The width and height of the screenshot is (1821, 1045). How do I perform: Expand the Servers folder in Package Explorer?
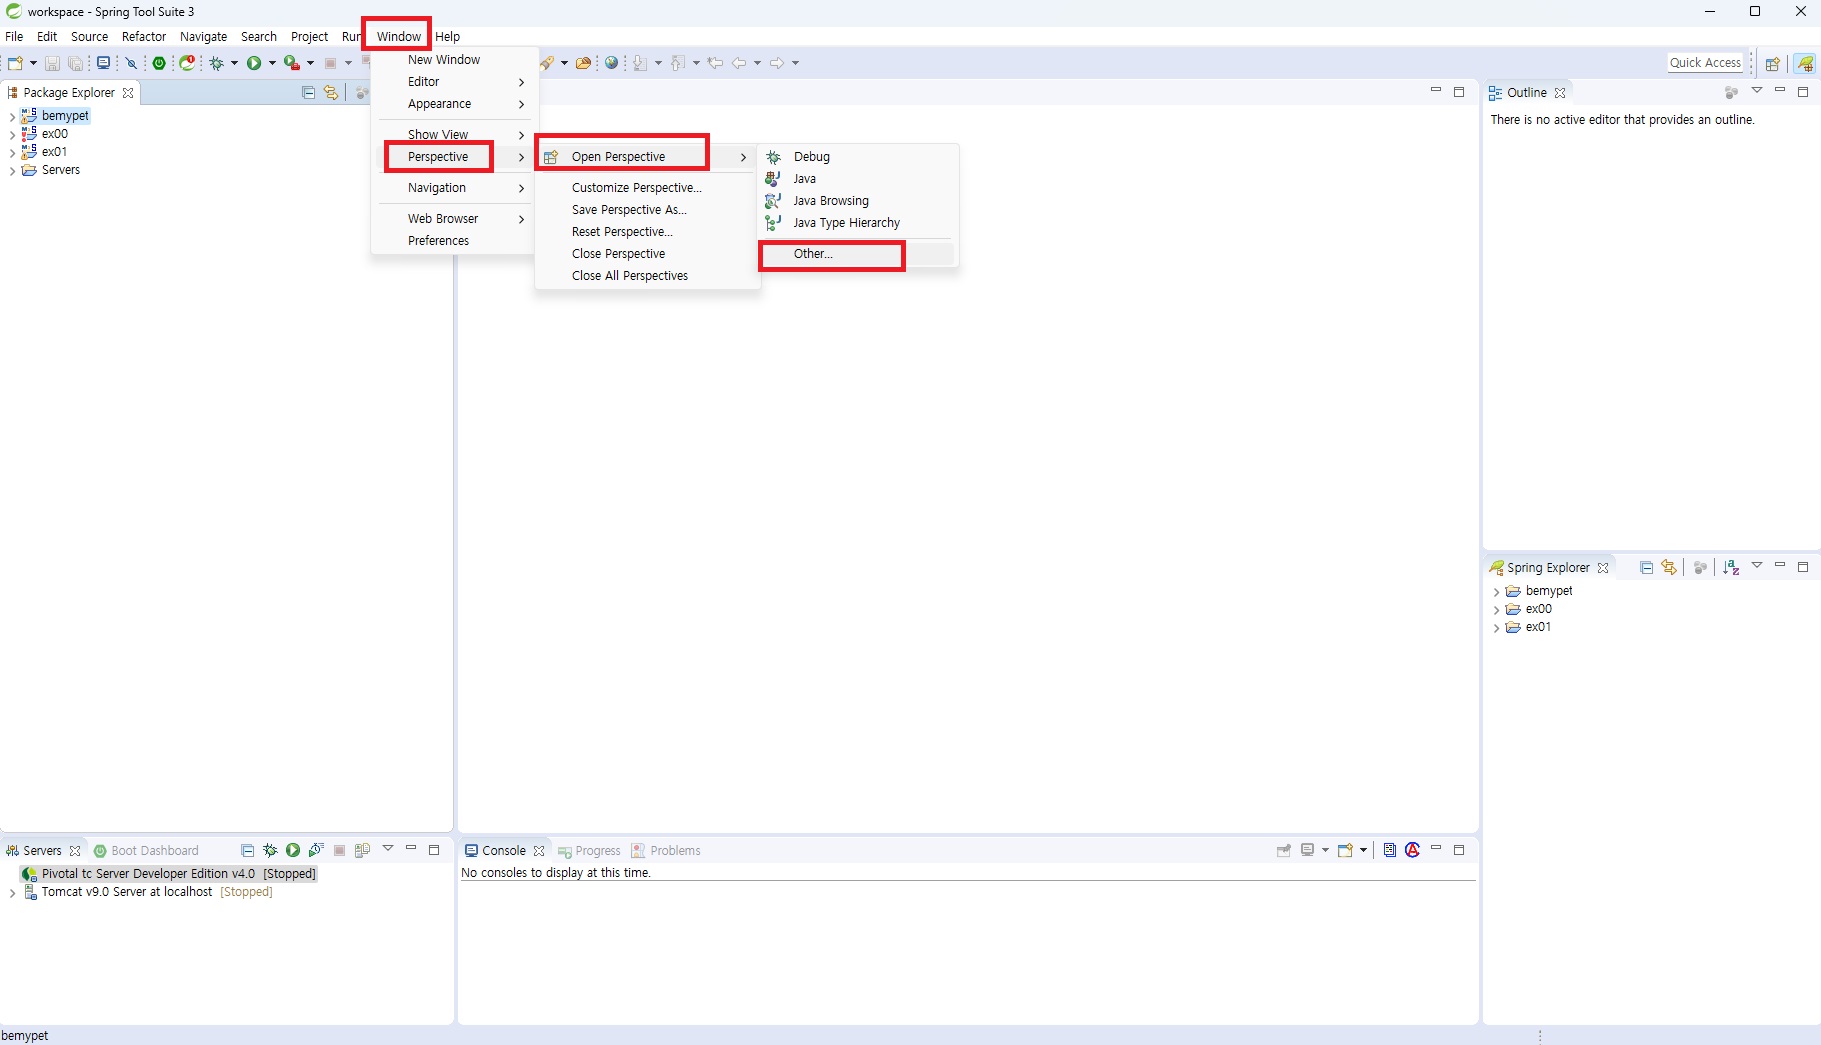tap(12, 170)
